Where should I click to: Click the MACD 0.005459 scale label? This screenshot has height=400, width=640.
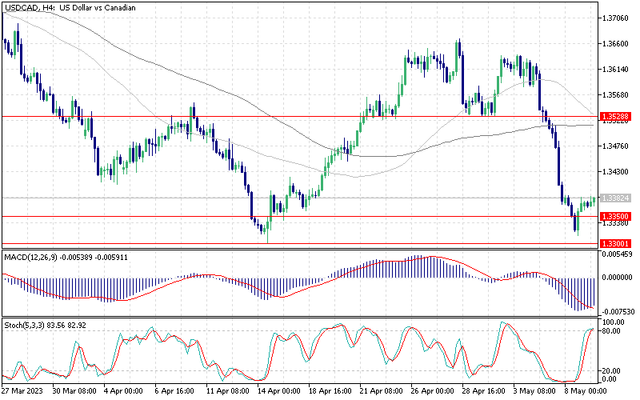coord(617,256)
